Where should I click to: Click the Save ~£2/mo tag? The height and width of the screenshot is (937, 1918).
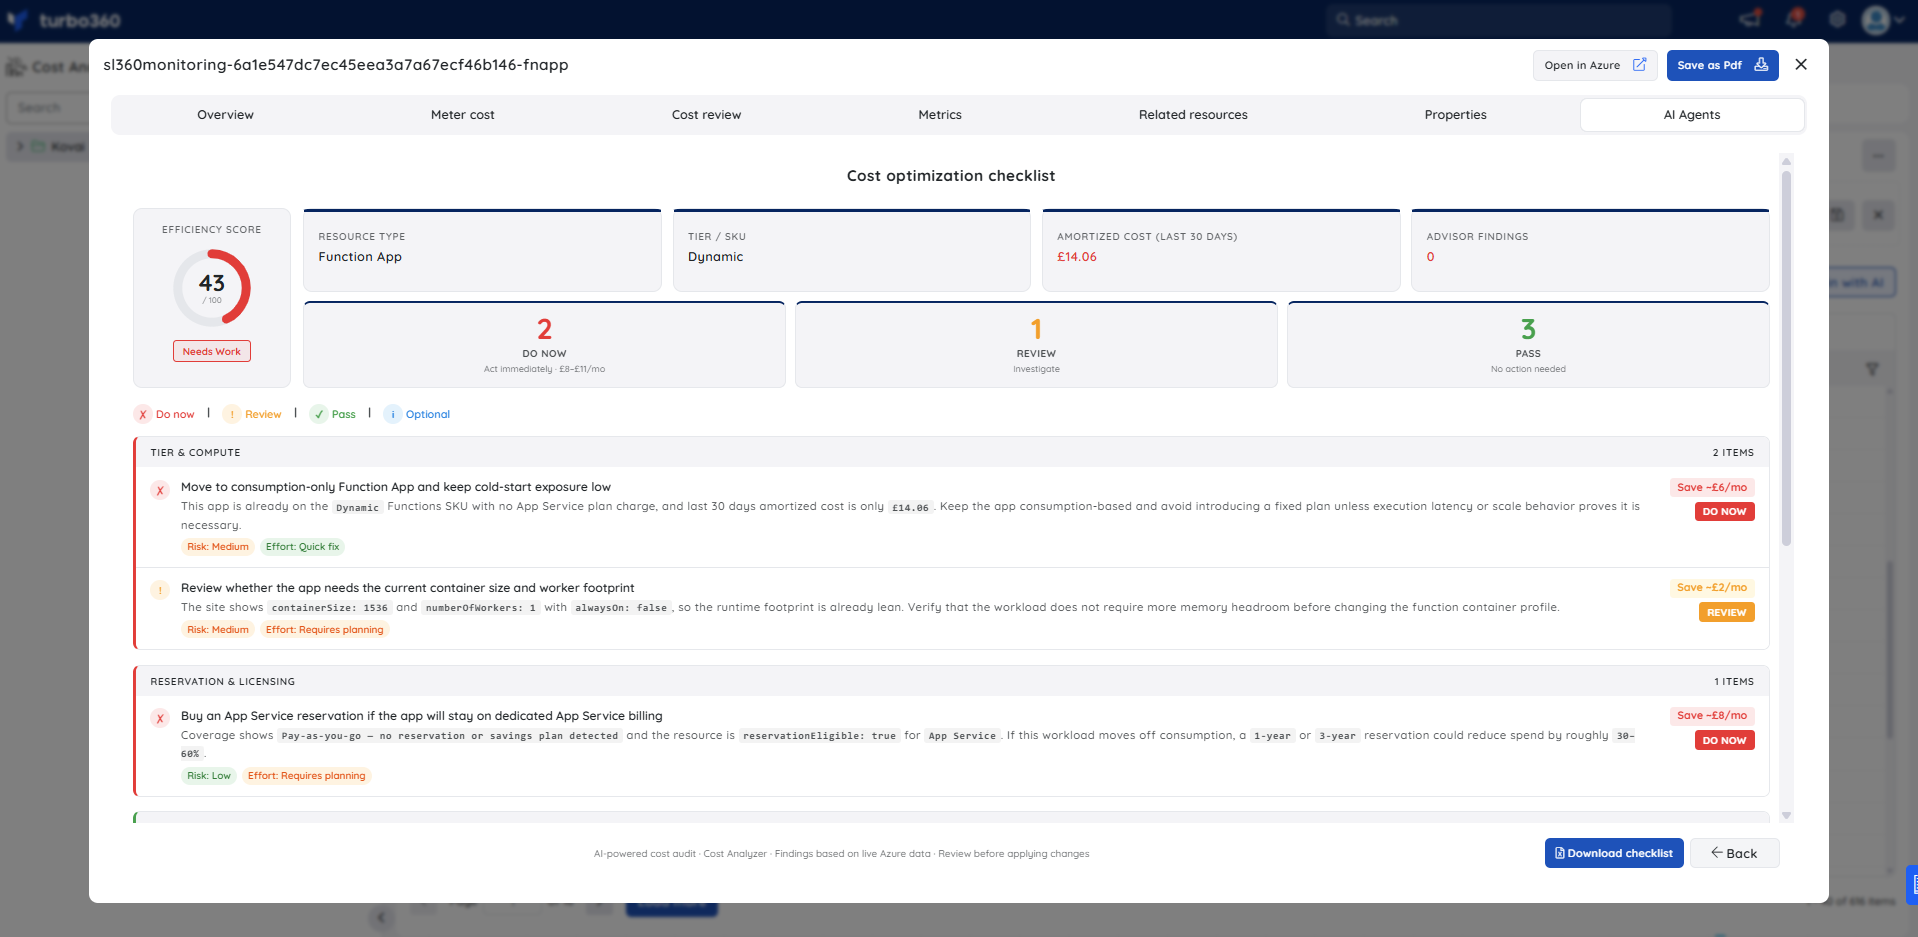(1712, 587)
